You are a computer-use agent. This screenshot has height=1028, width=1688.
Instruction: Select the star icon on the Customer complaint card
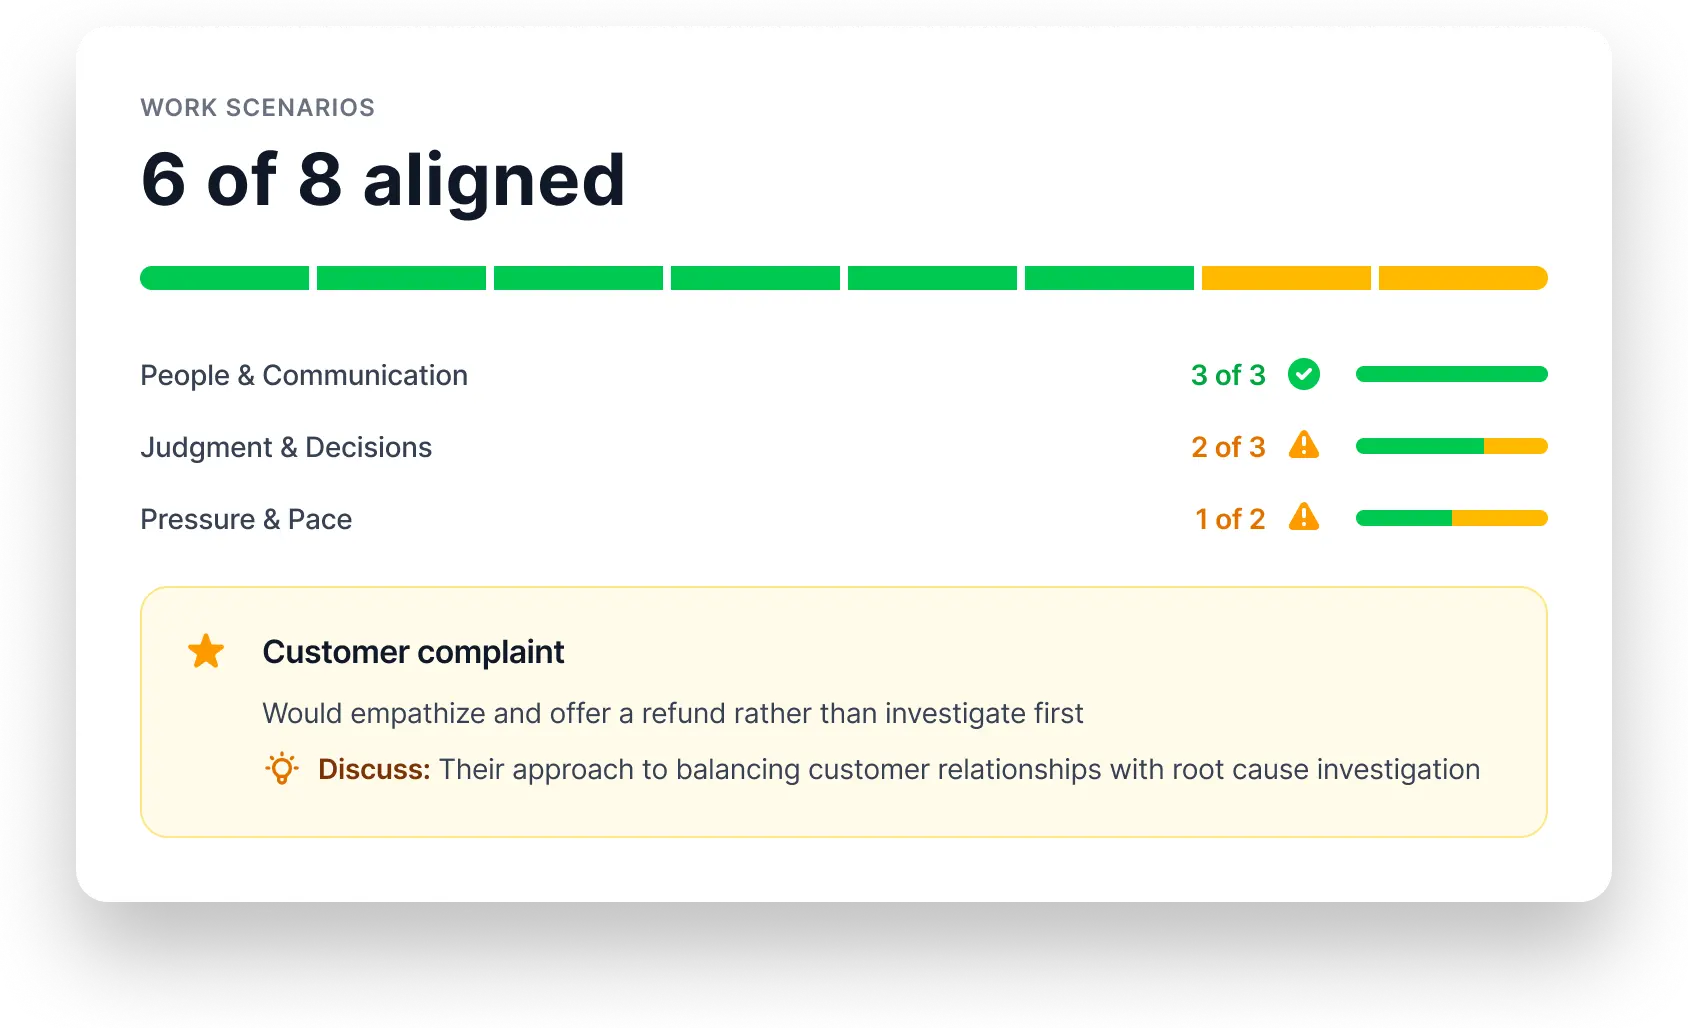(205, 651)
